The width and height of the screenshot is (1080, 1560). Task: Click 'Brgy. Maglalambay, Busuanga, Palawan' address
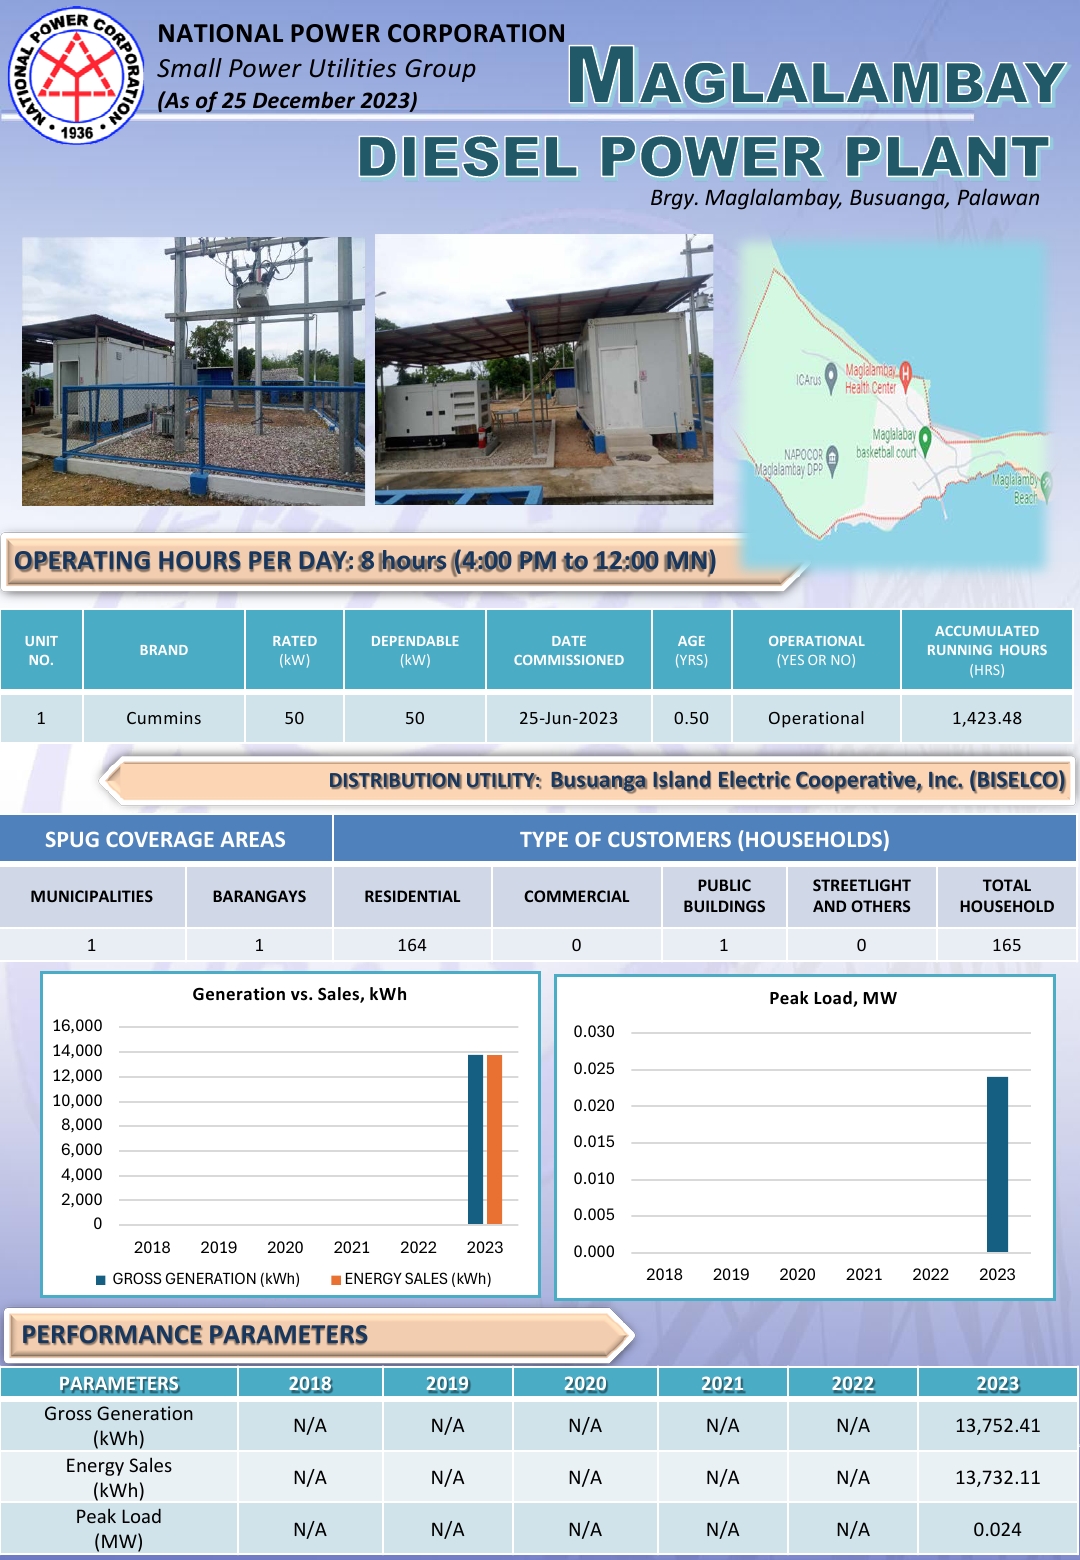point(845,198)
